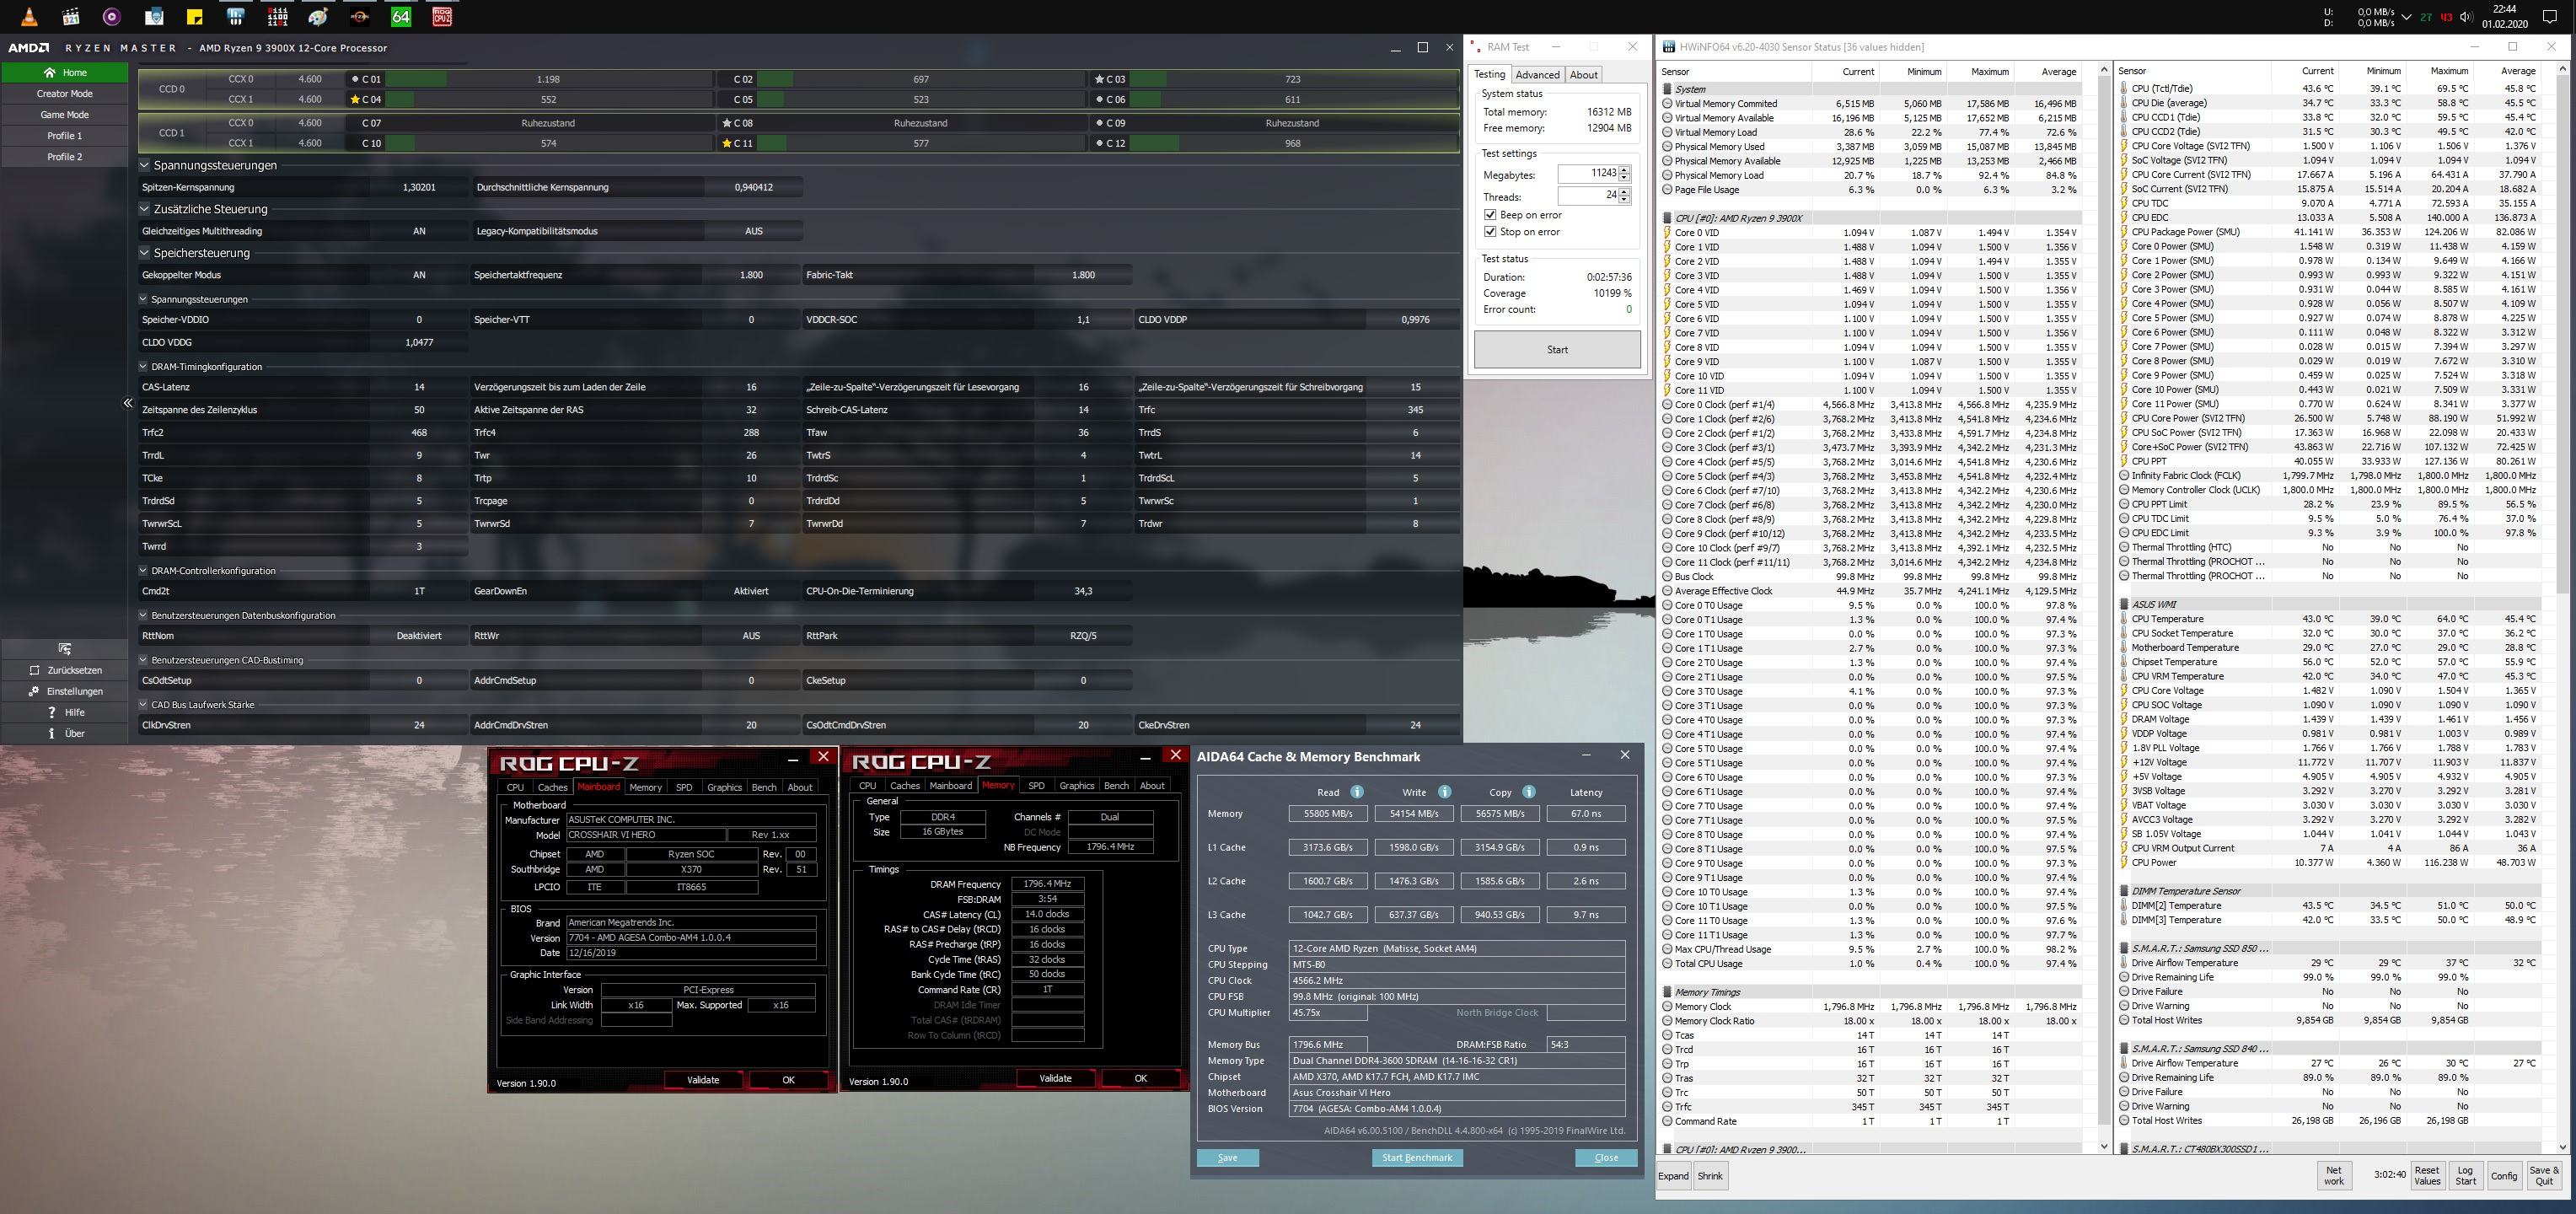Collapse Benutzersteuerungen Datenbuskonfiguration section

point(144,615)
